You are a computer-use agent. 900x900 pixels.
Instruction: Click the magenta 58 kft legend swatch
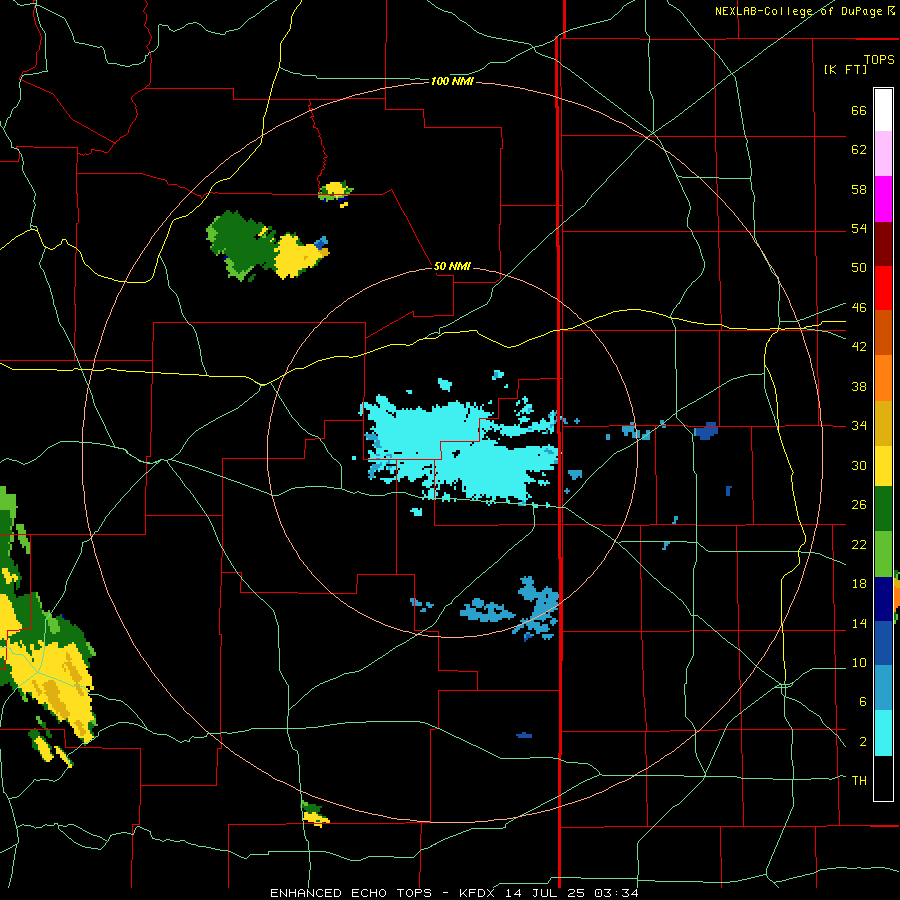pos(883,199)
